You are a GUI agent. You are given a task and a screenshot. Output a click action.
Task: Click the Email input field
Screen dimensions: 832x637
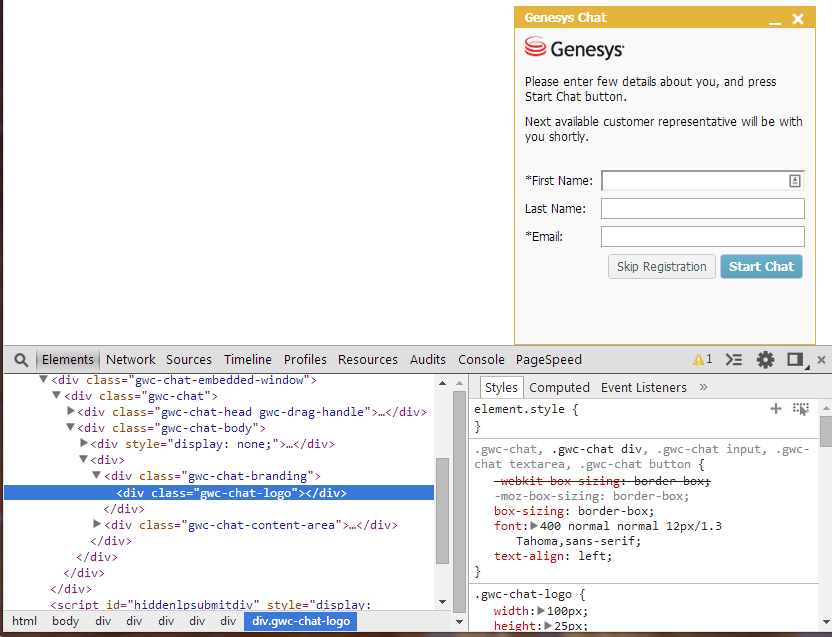(x=702, y=237)
